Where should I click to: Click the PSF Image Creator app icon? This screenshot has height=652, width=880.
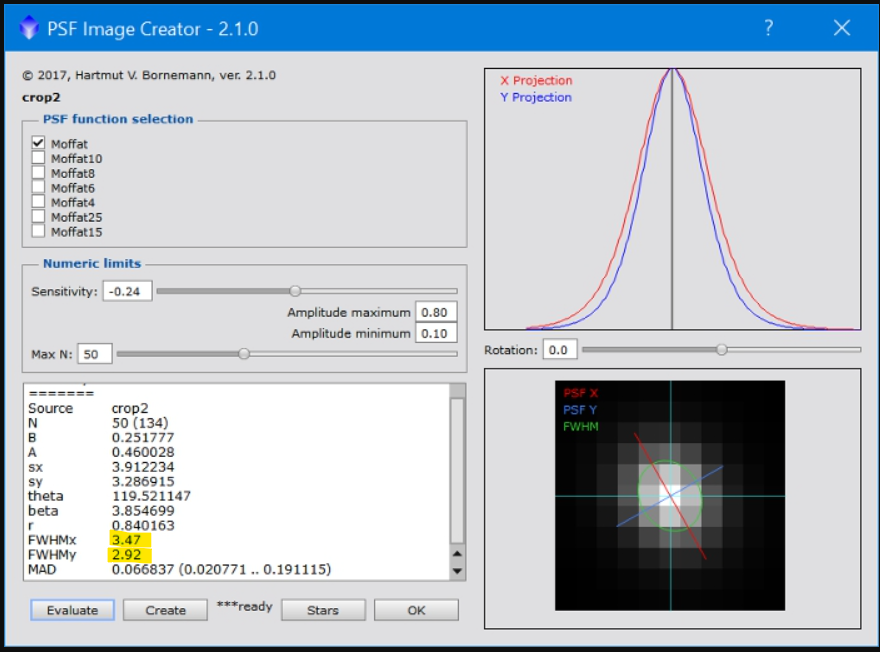click(28, 29)
